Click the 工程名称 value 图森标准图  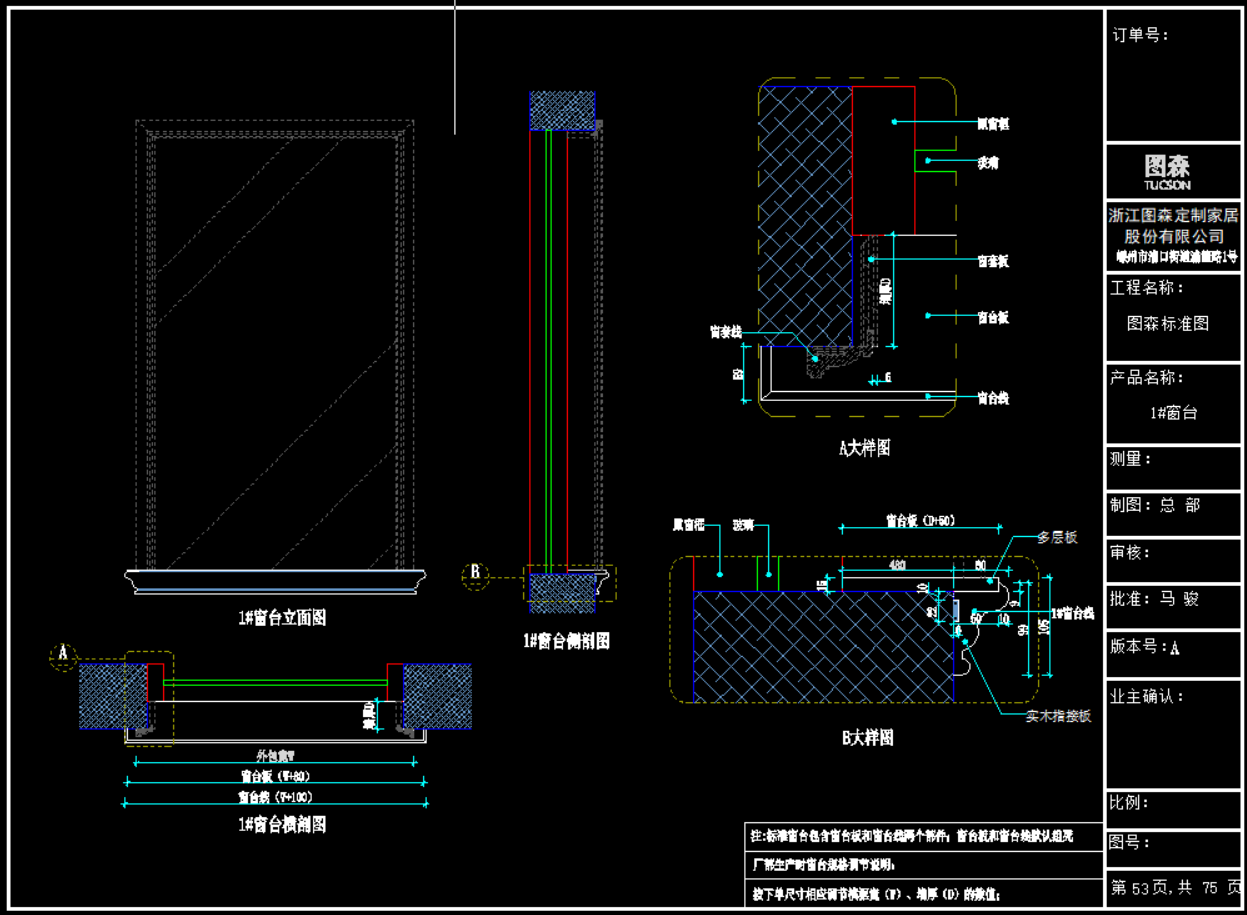(1167, 324)
